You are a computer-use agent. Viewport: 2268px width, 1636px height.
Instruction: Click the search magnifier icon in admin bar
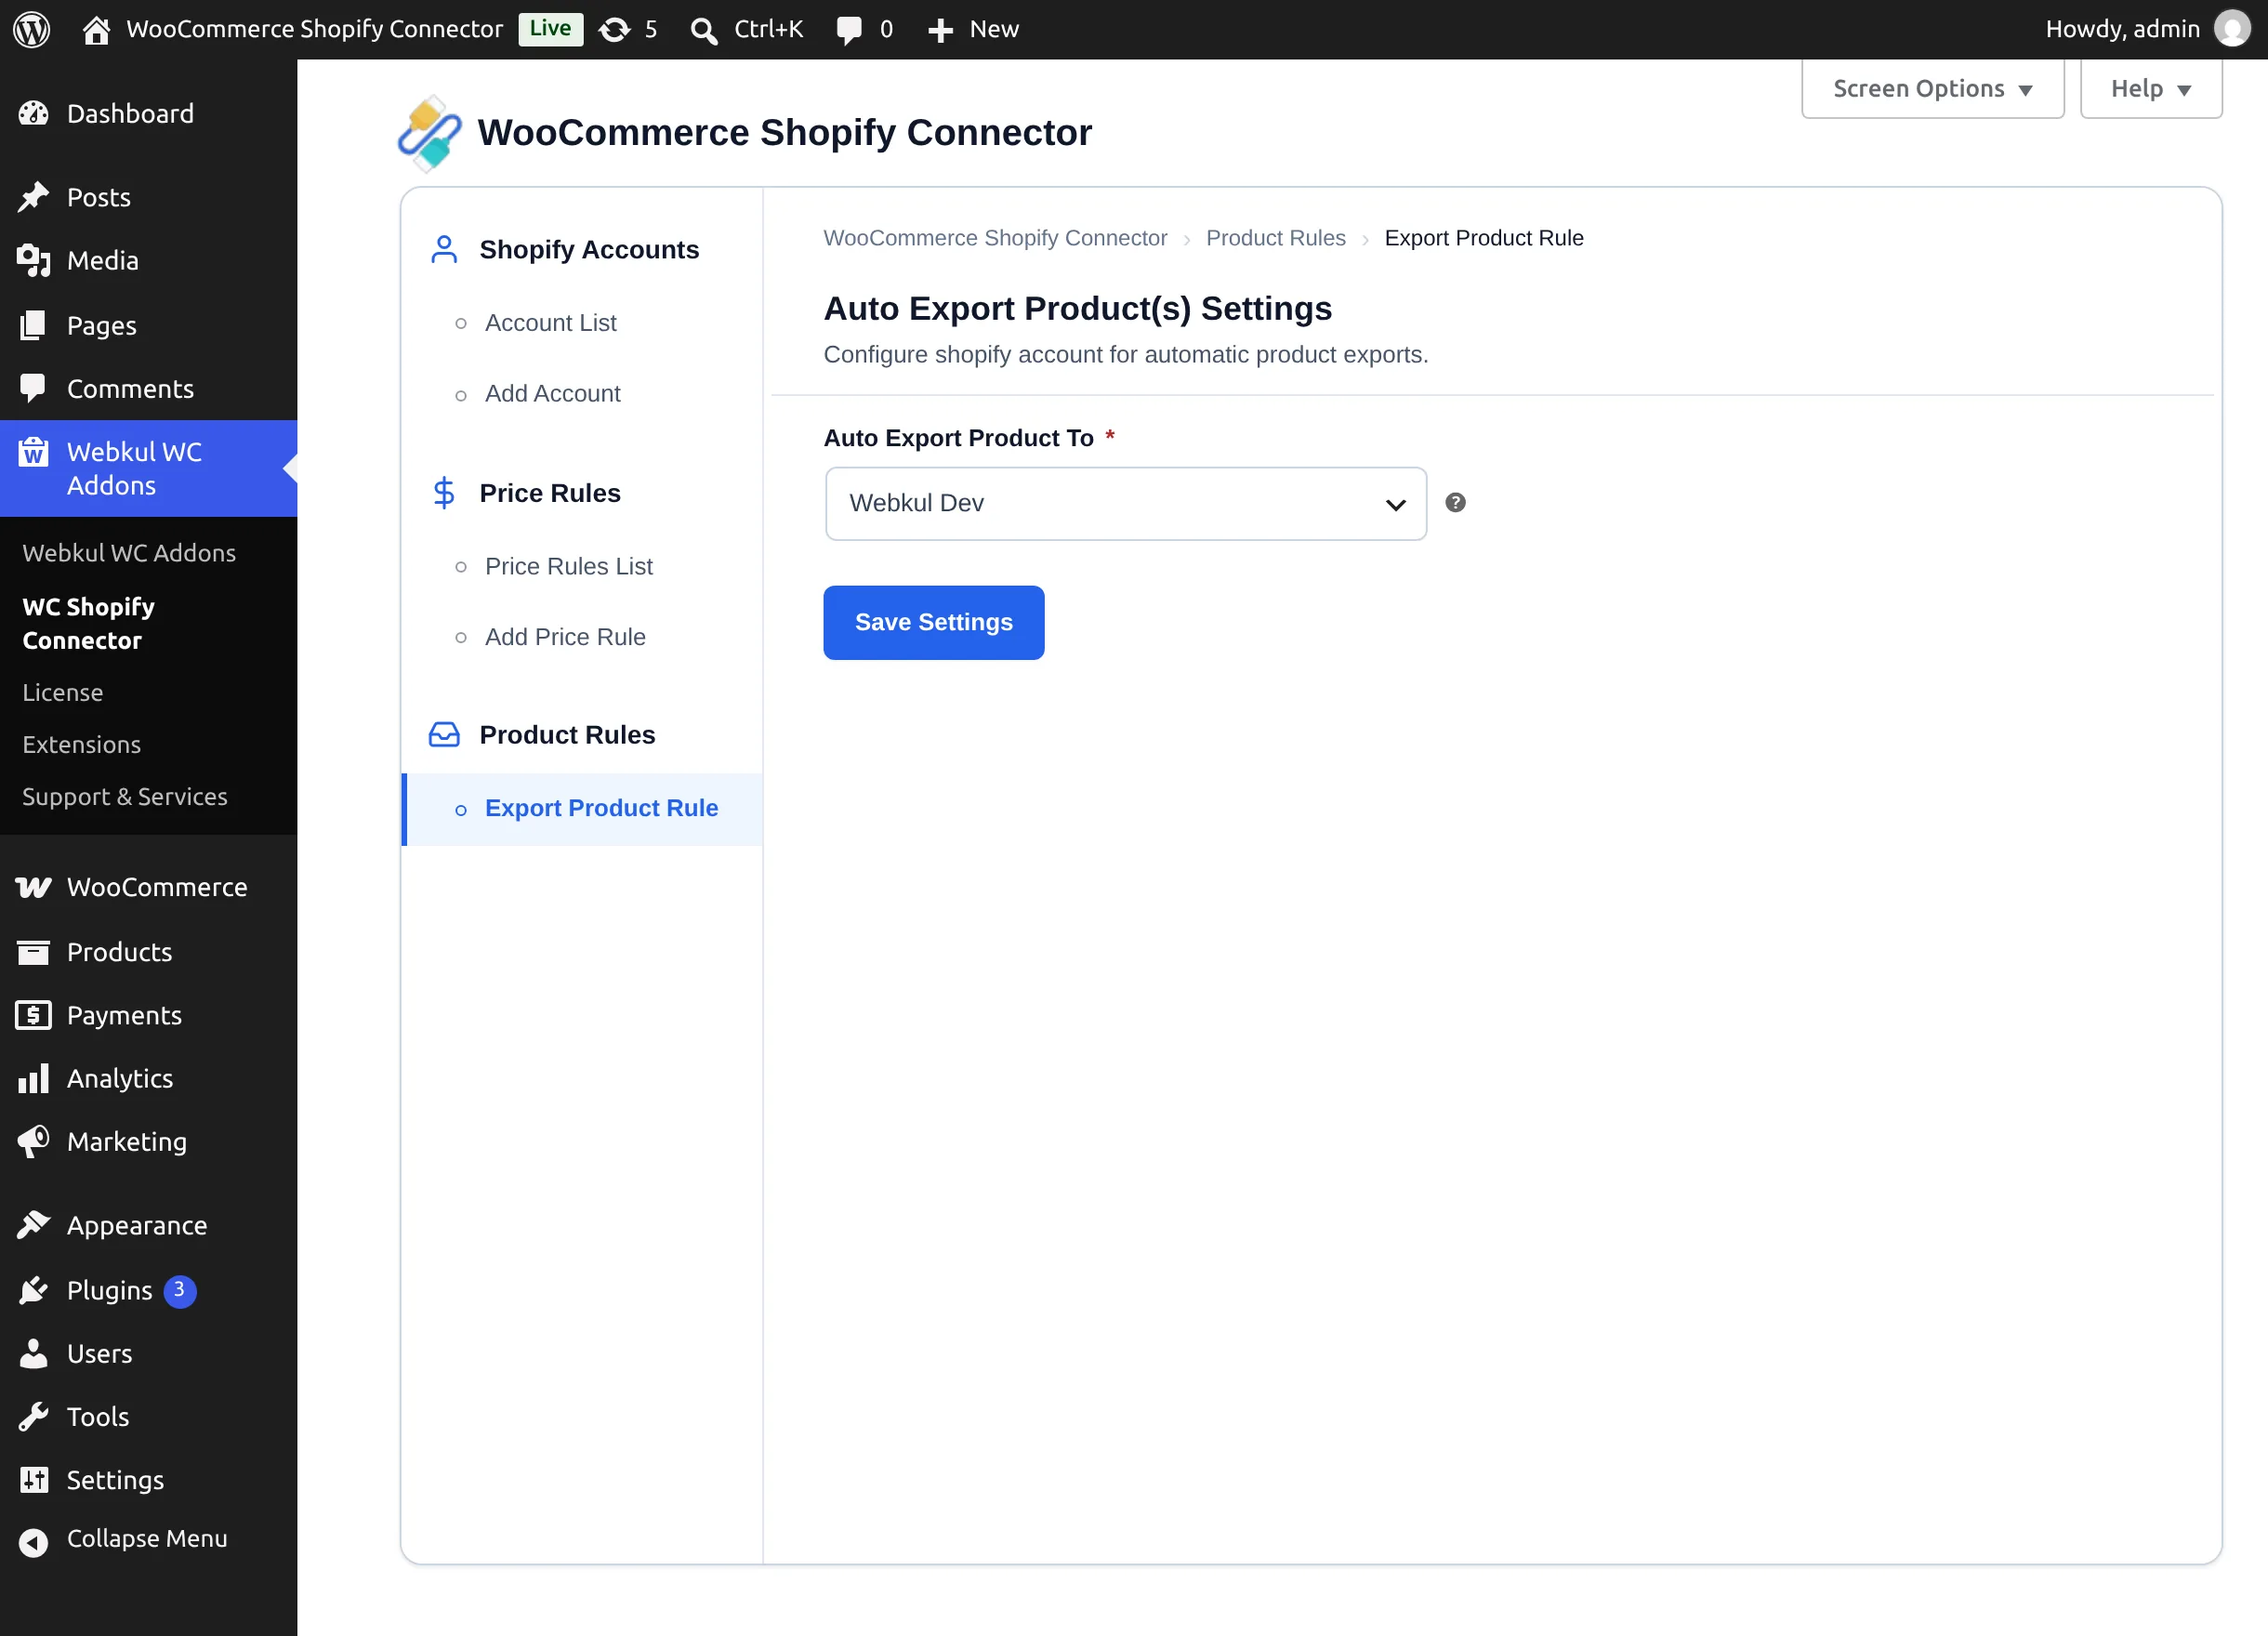(704, 30)
